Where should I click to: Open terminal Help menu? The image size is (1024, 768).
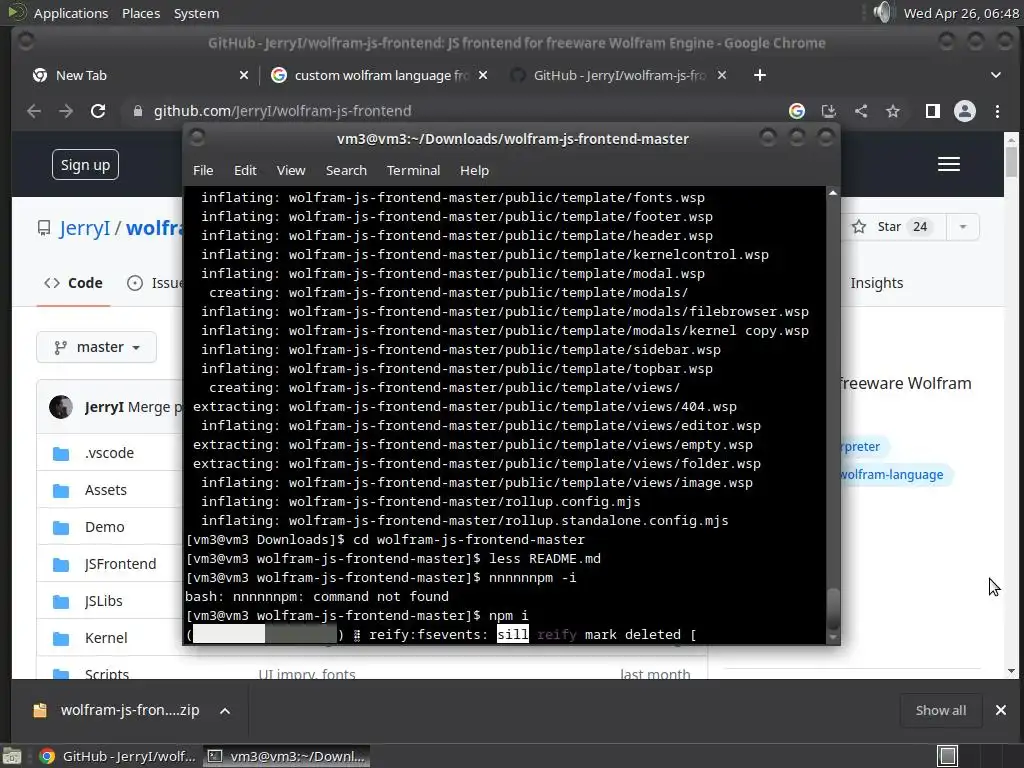474,170
